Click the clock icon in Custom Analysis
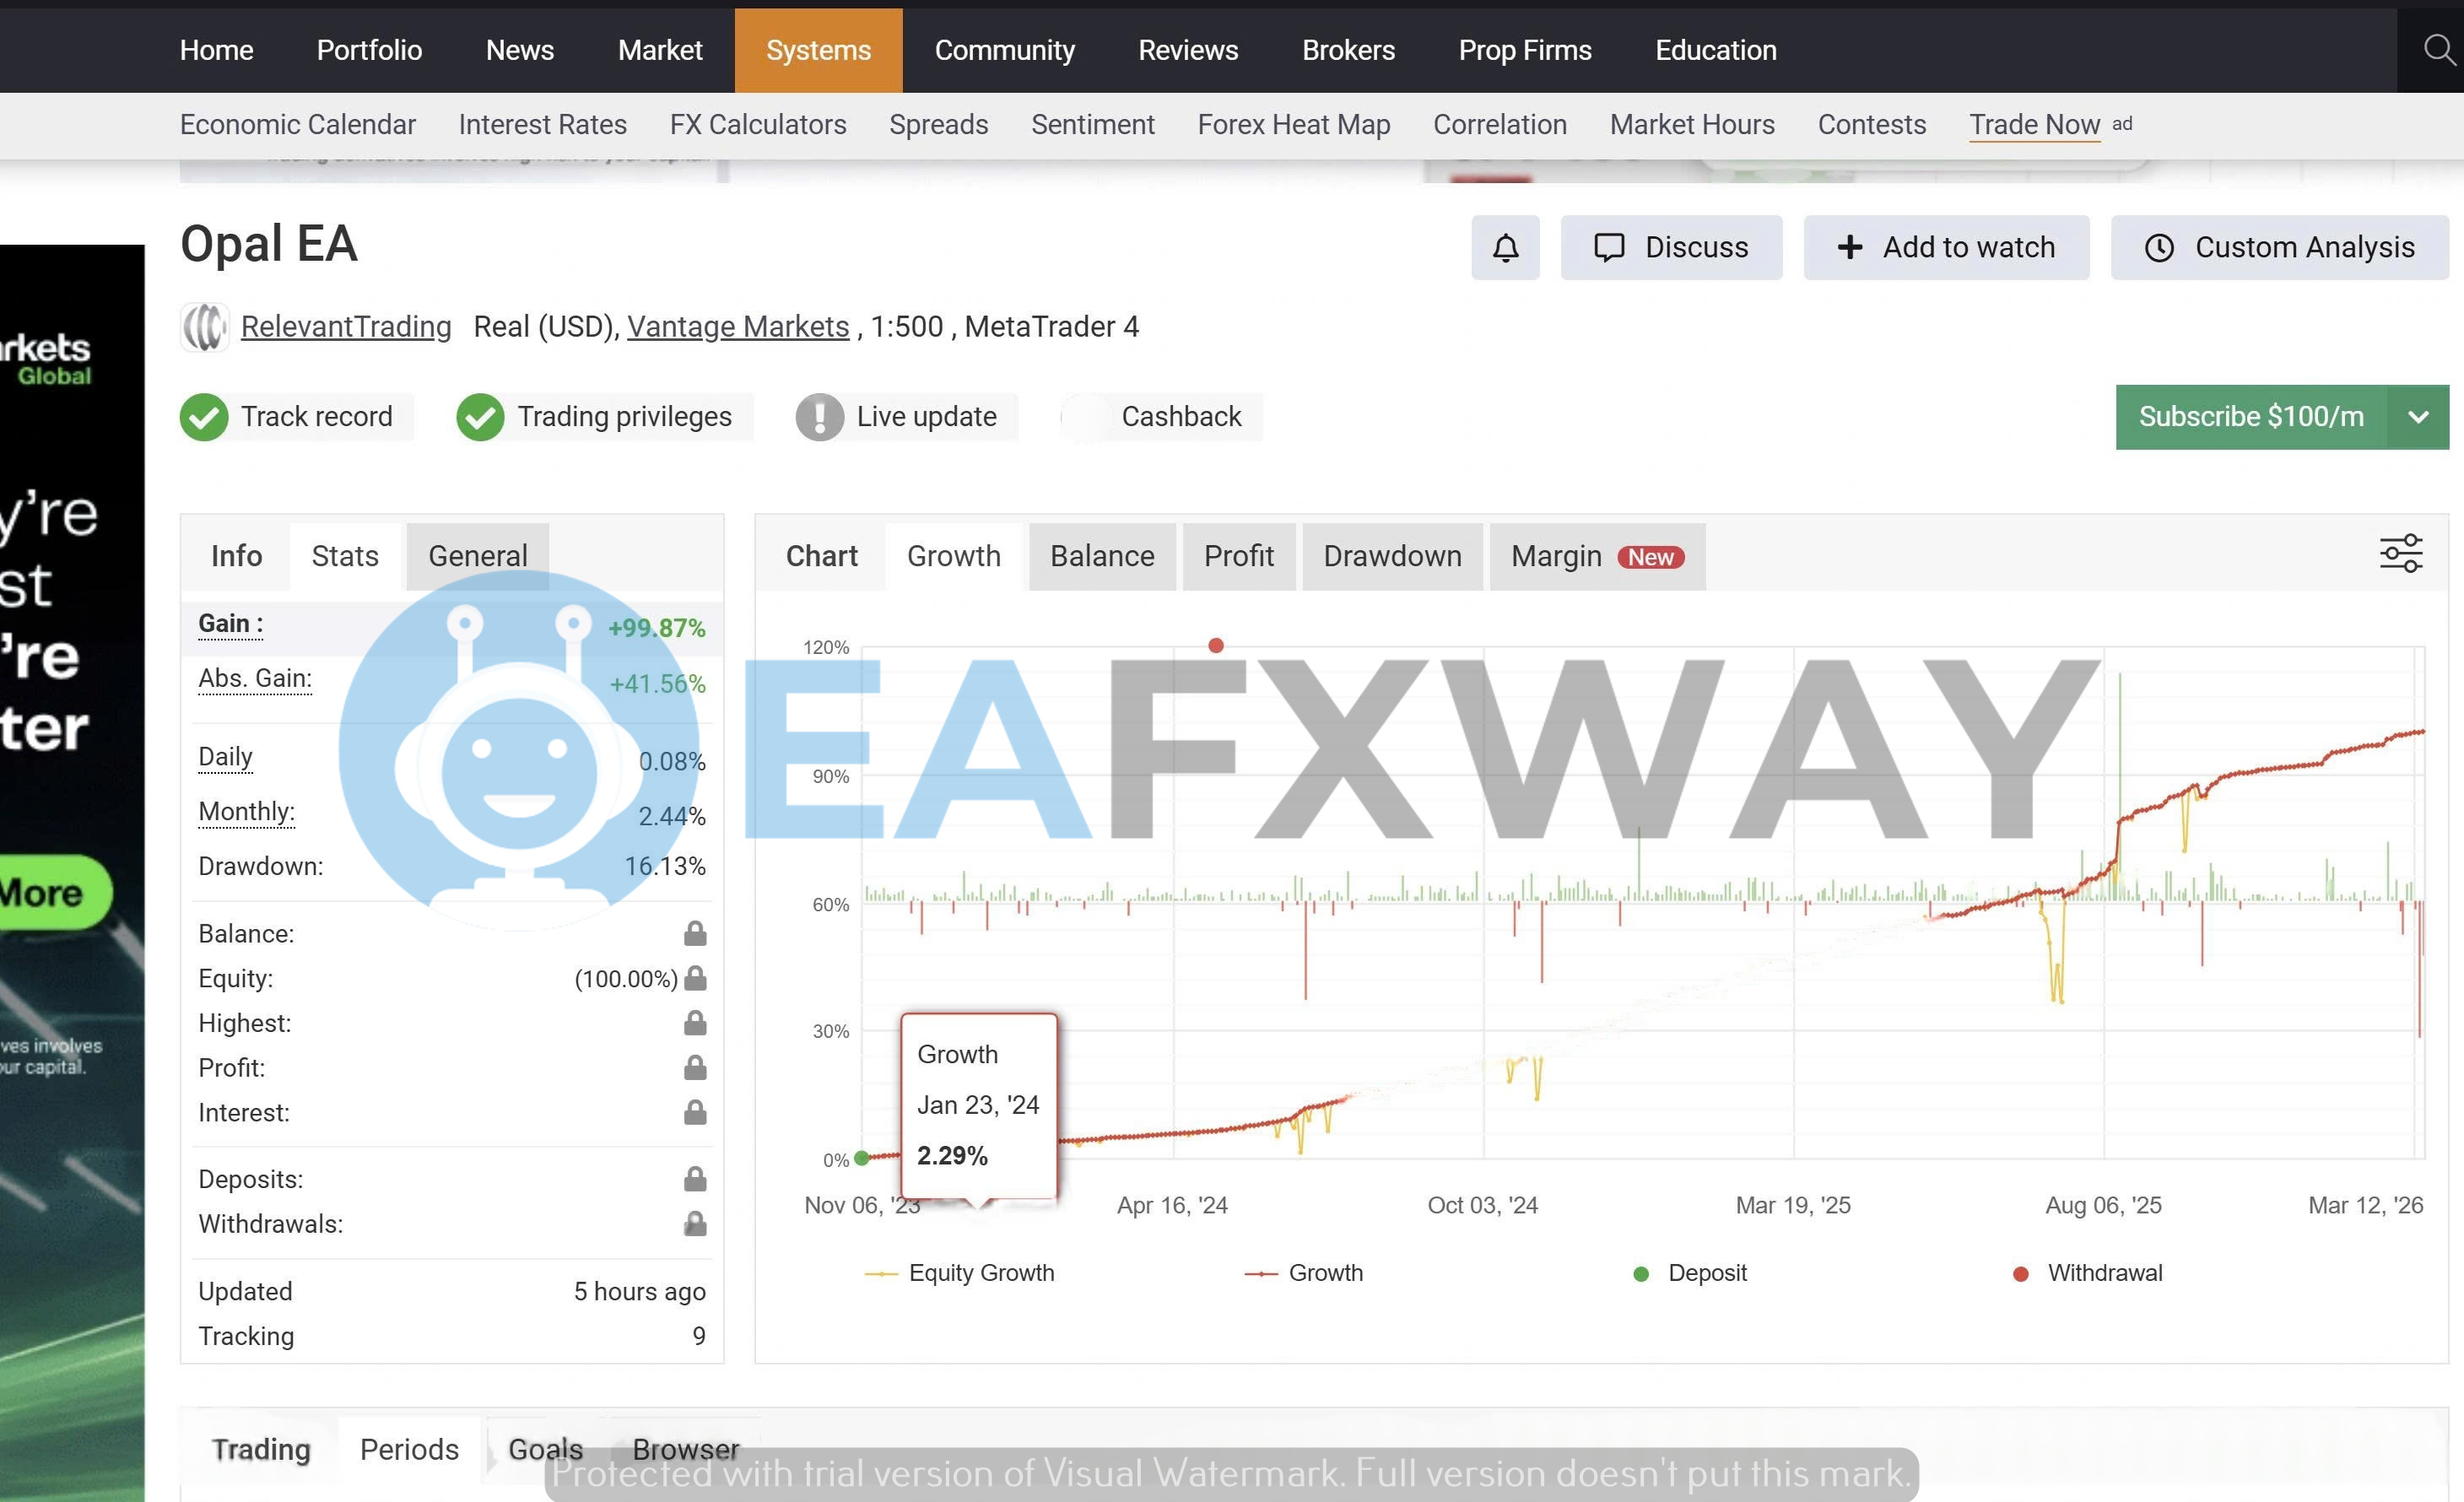 pyautogui.click(x=2162, y=247)
